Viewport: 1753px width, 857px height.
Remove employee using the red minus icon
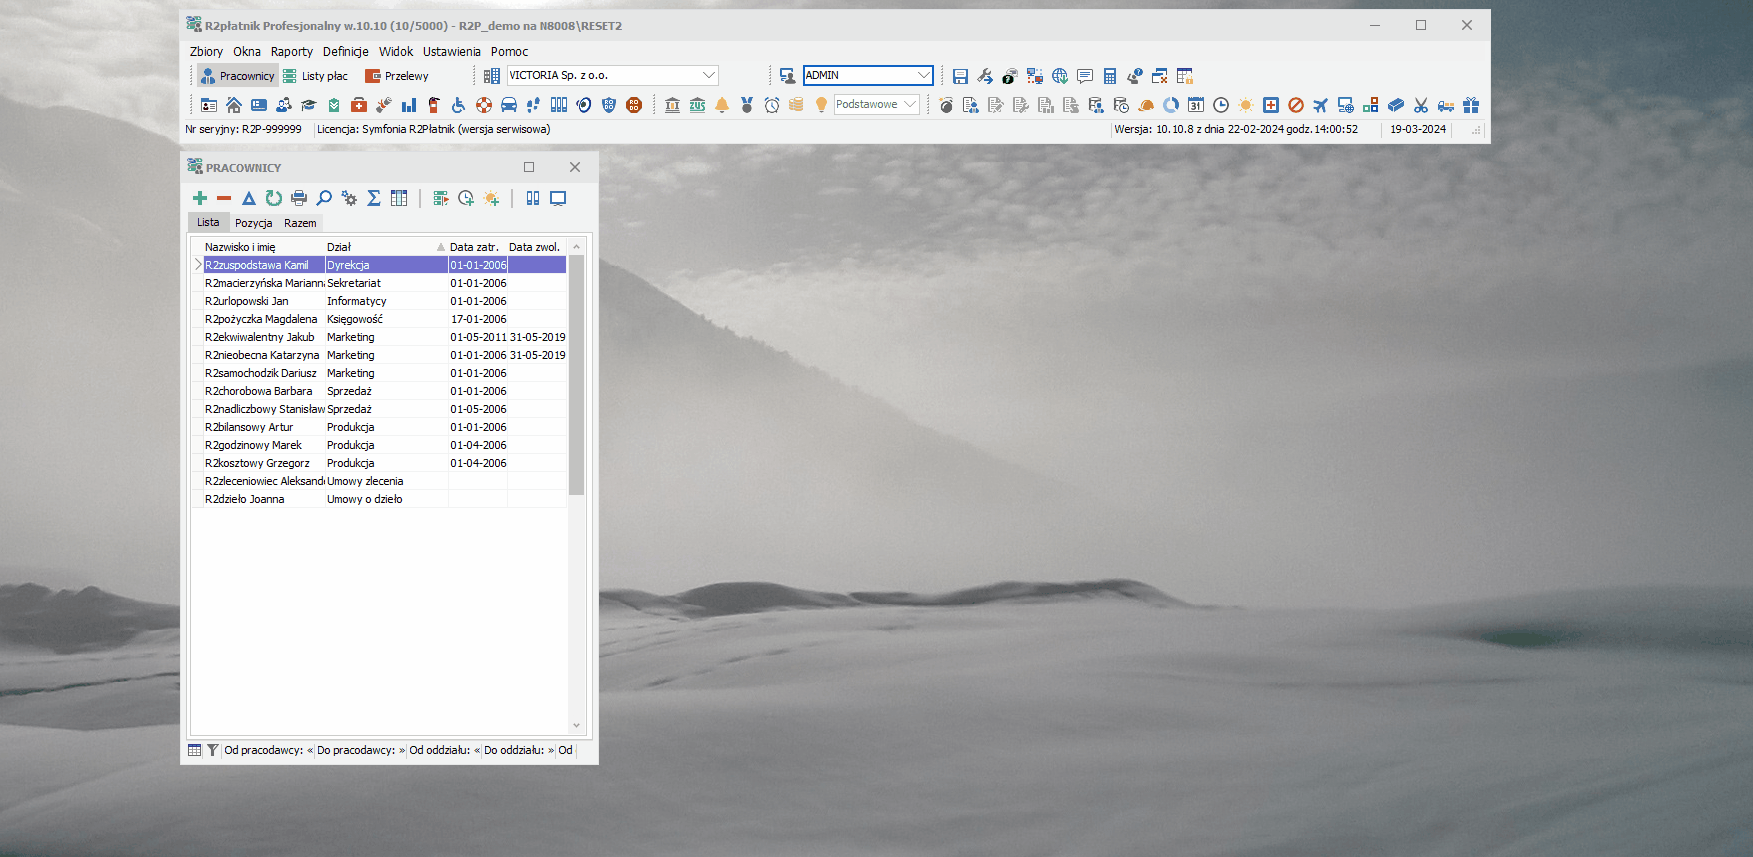[224, 198]
